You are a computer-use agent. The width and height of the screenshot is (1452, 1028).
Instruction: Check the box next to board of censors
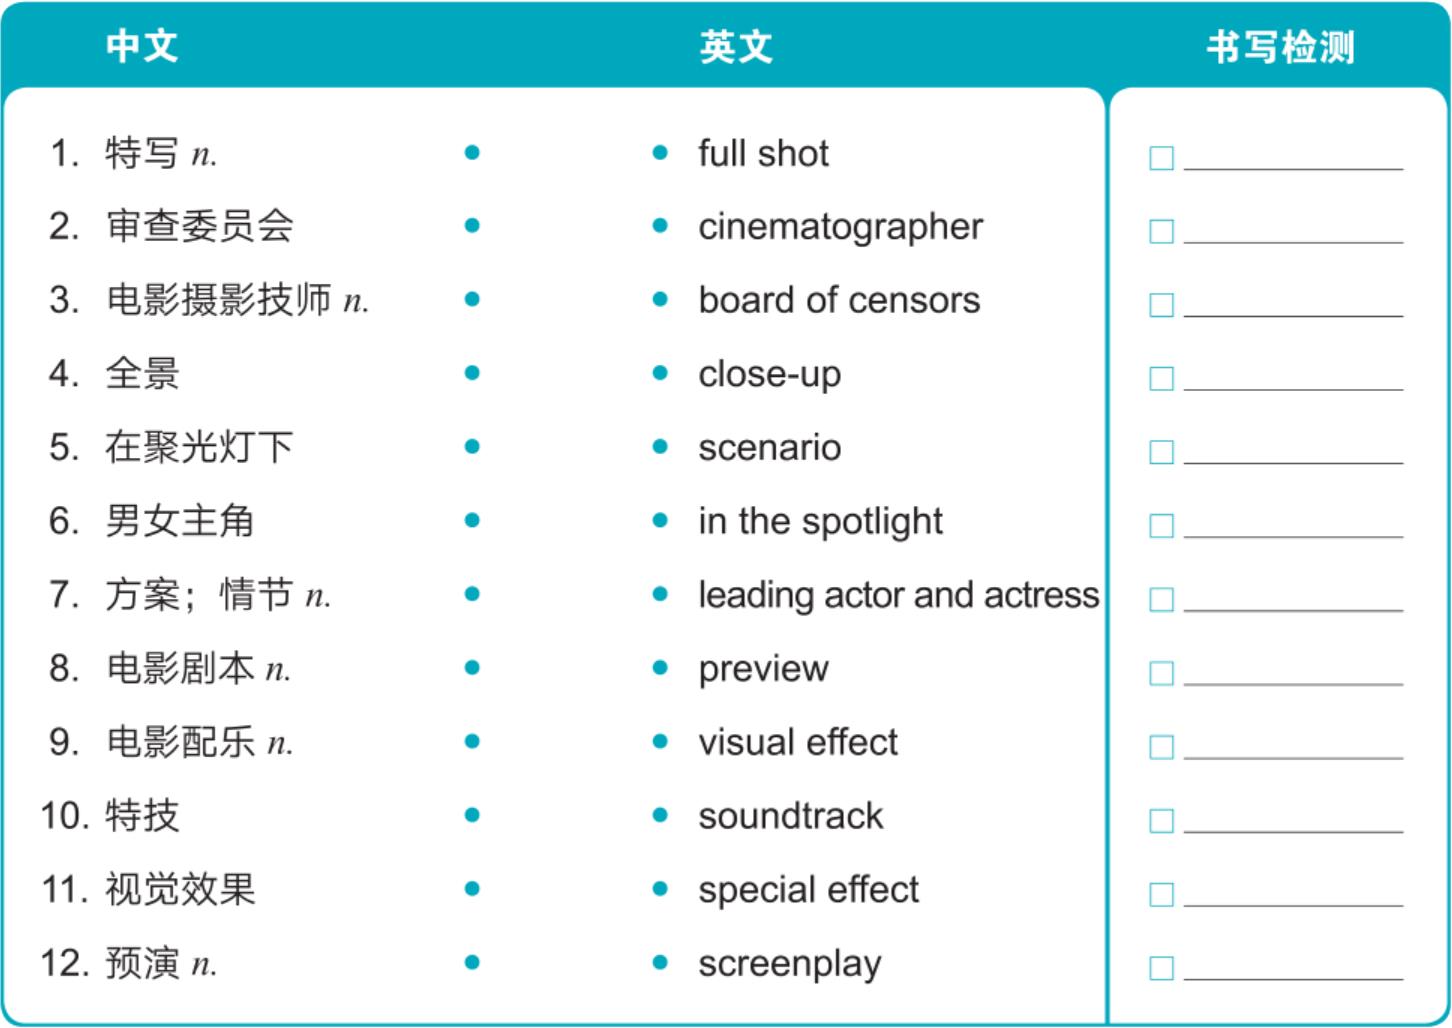point(1161,305)
